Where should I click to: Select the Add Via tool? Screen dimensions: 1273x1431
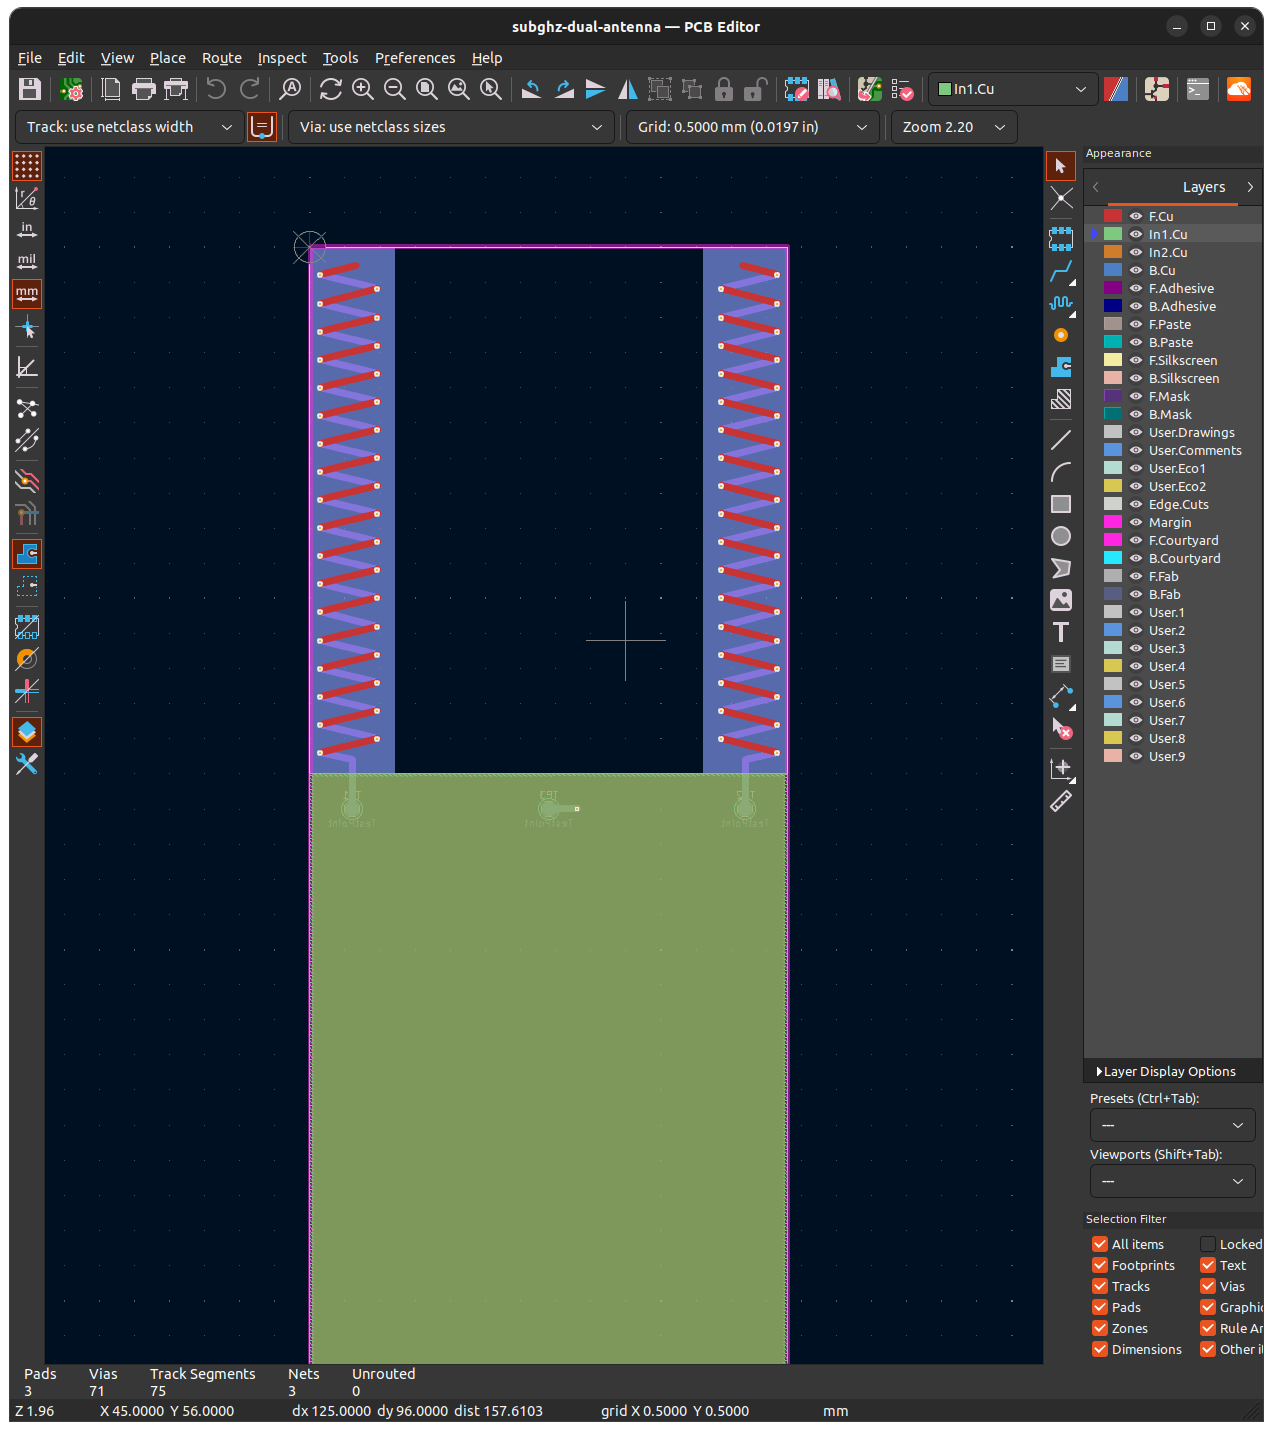coord(1062,335)
